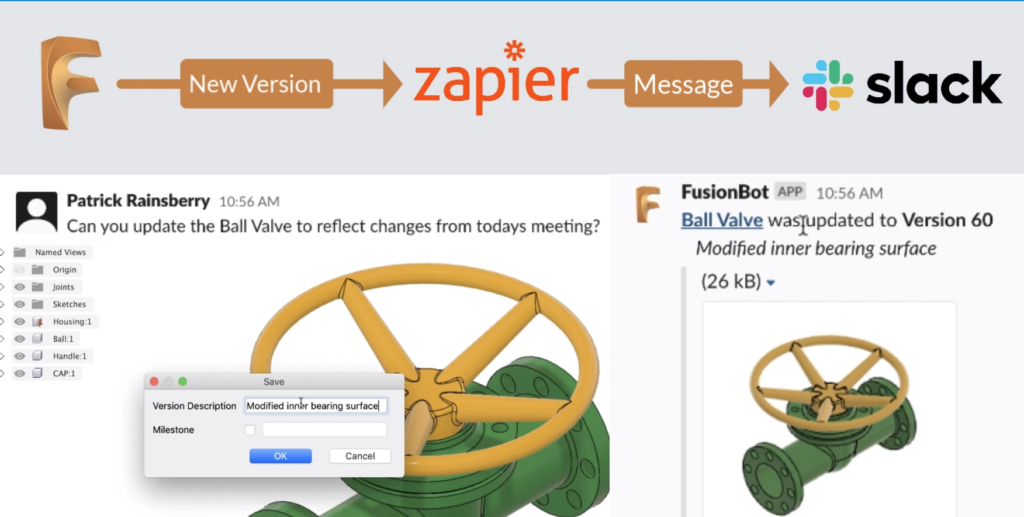Viewport: 1024px width, 517px height.
Task: Confirm save with the OK button
Action: tap(280, 456)
